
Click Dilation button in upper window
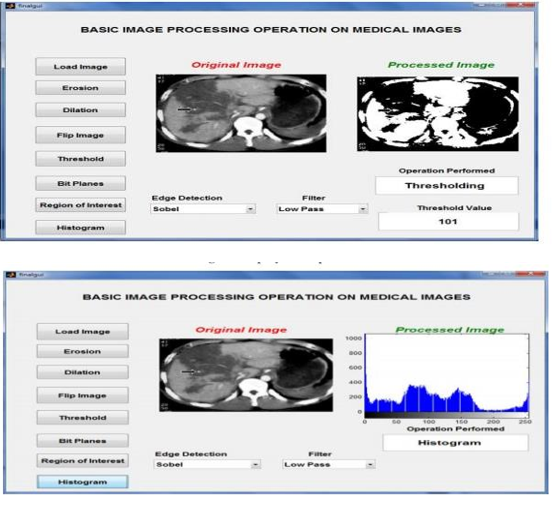[x=81, y=110]
